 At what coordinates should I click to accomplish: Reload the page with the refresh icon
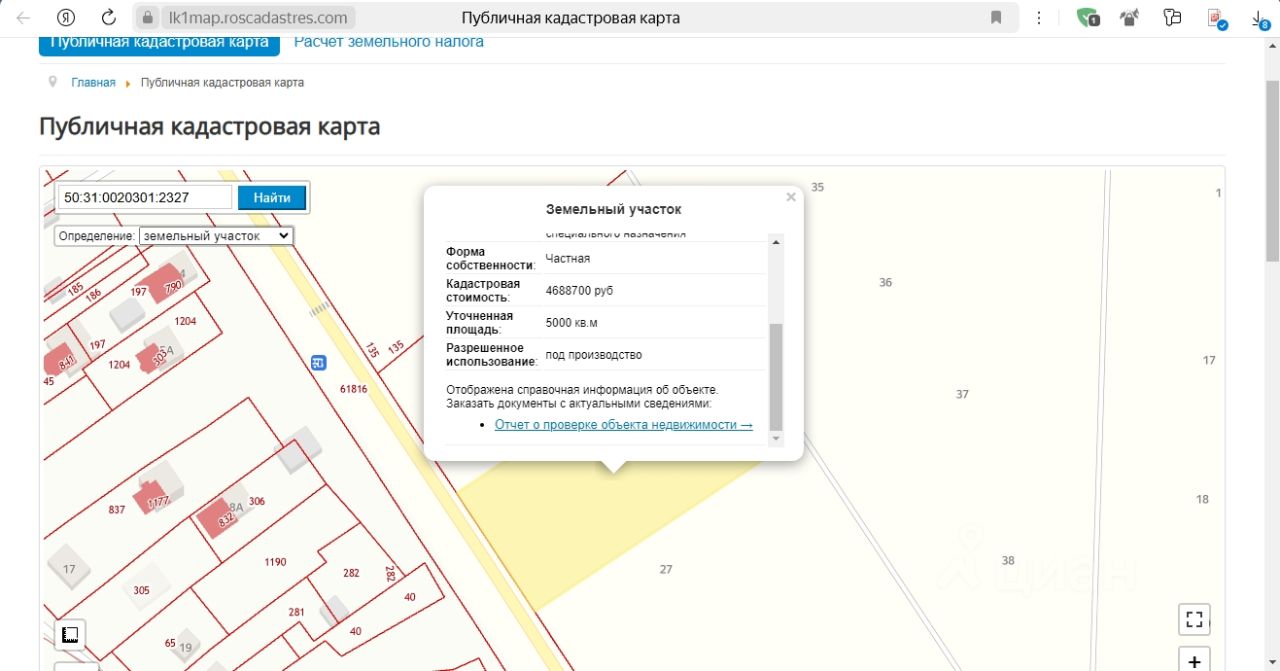click(x=109, y=18)
